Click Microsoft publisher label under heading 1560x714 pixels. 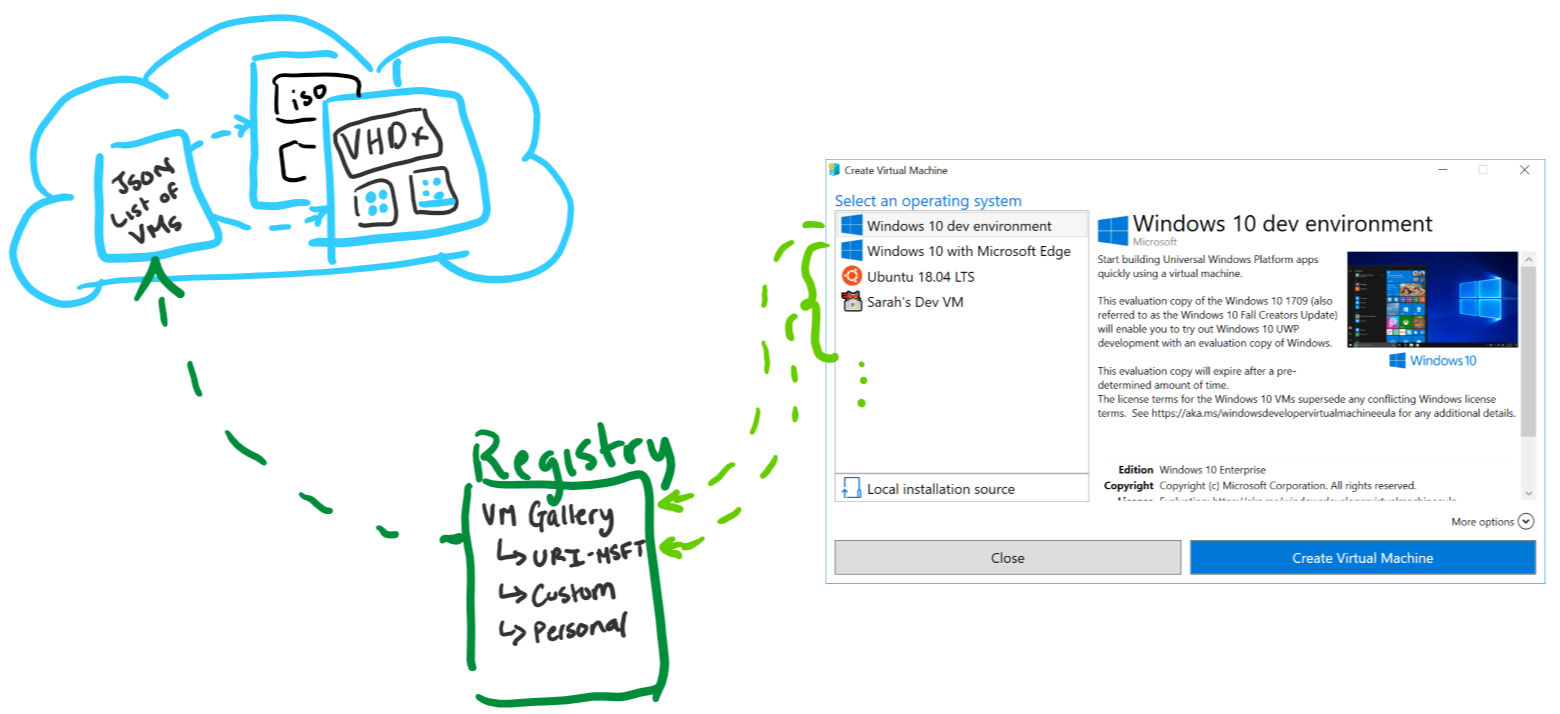coord(1155,242)
